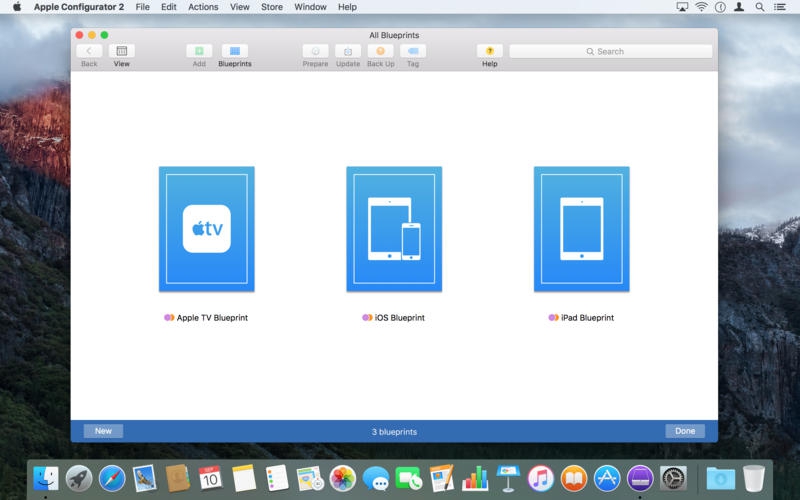Open the View toolbar dropdown

121,51
